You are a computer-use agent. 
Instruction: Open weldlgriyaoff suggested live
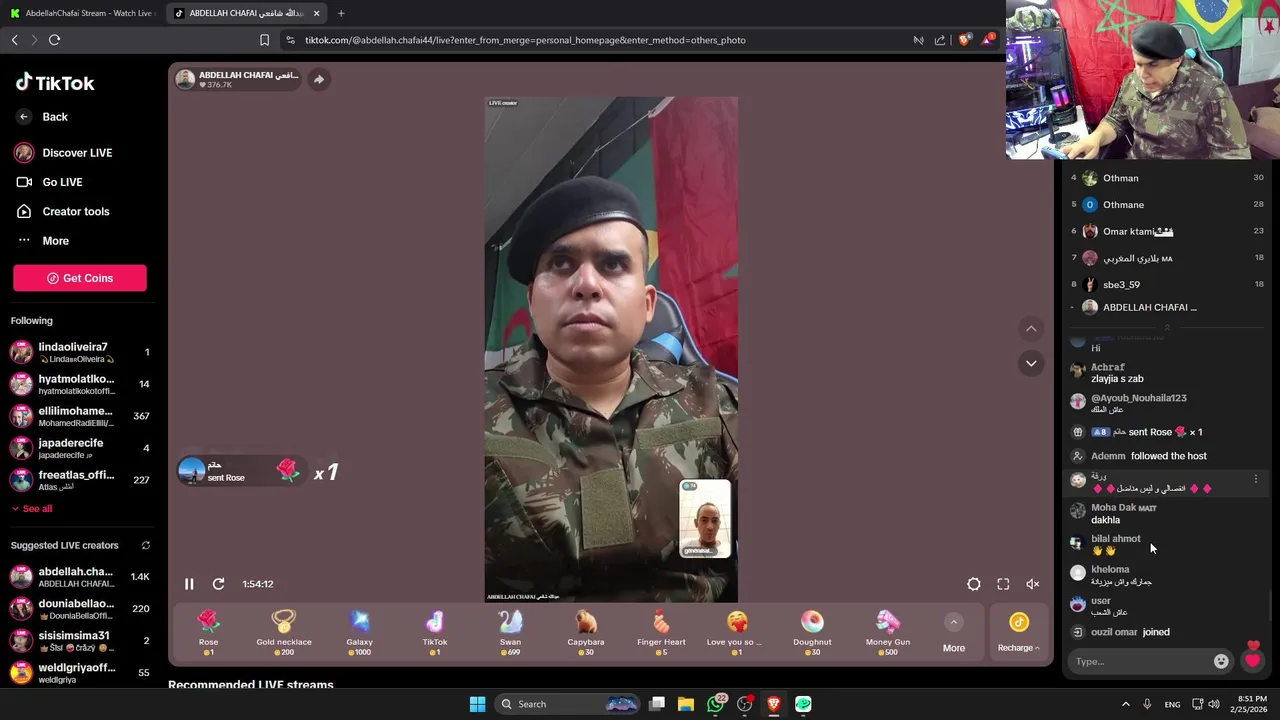click(78, 673)
